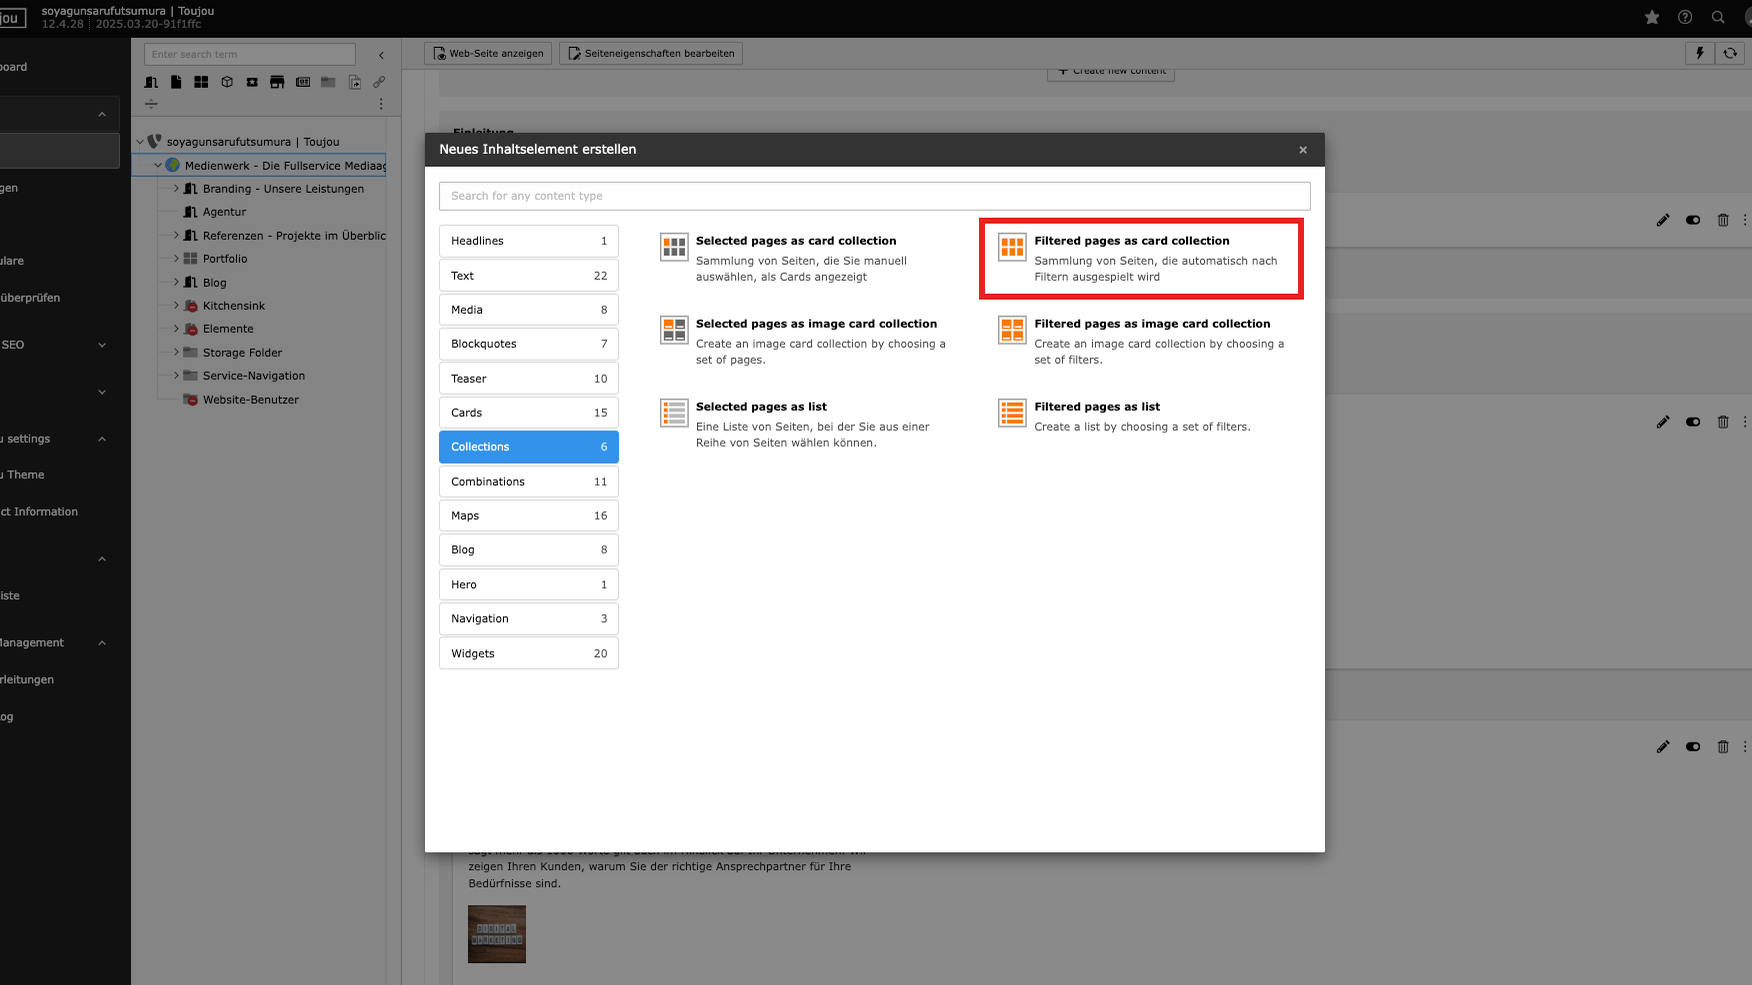Click the Web-Seite anzeigen button
The height and width of the screenshot is (985, 1752).
[488, 54]
